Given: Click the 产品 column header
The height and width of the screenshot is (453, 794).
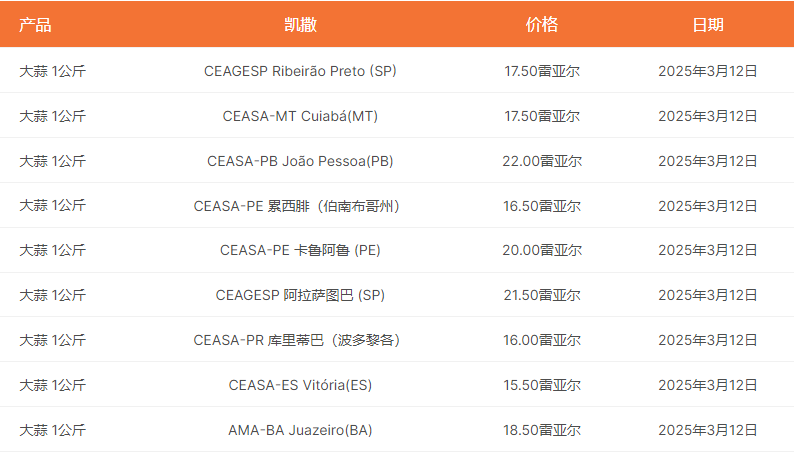Looking at the screenshot, I should (x=35, y=25).
